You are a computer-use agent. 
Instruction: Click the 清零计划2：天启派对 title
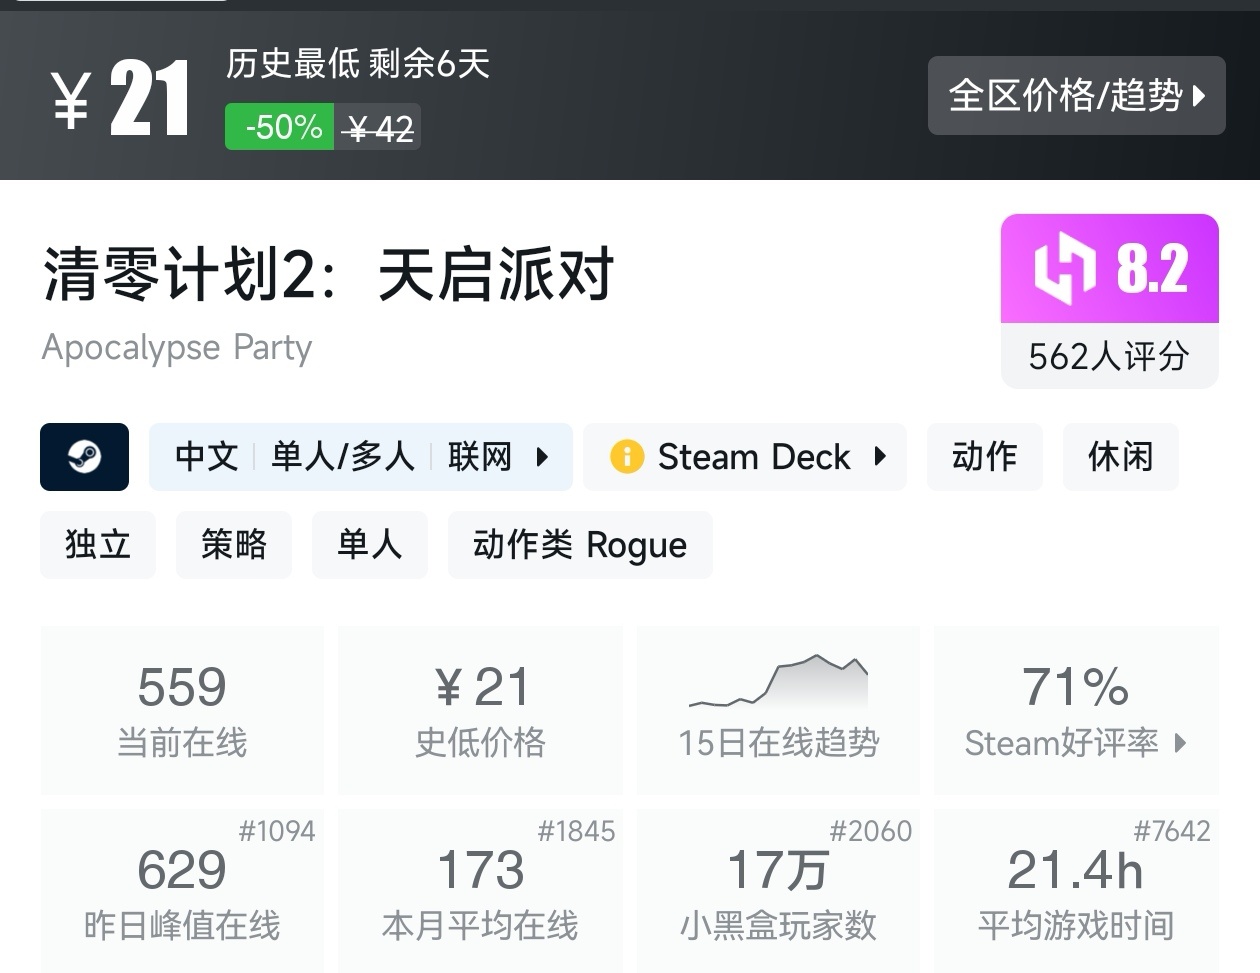pyautogui.click(x=328, y=274)
